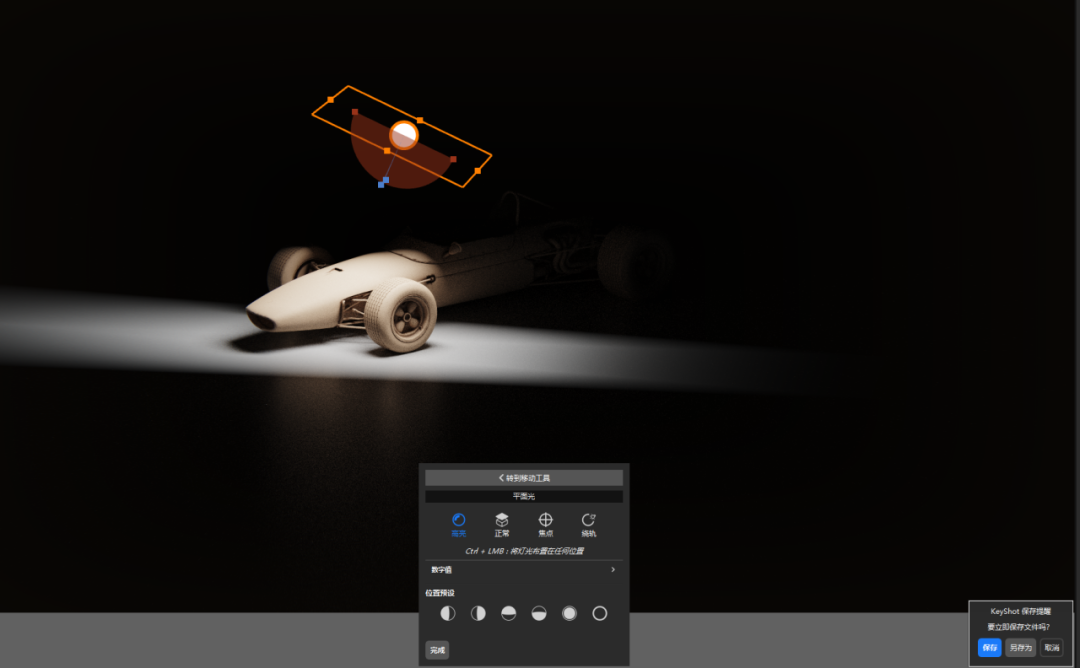
Task: Apply the right-half-filled position preset
Action: click(478, 613)
